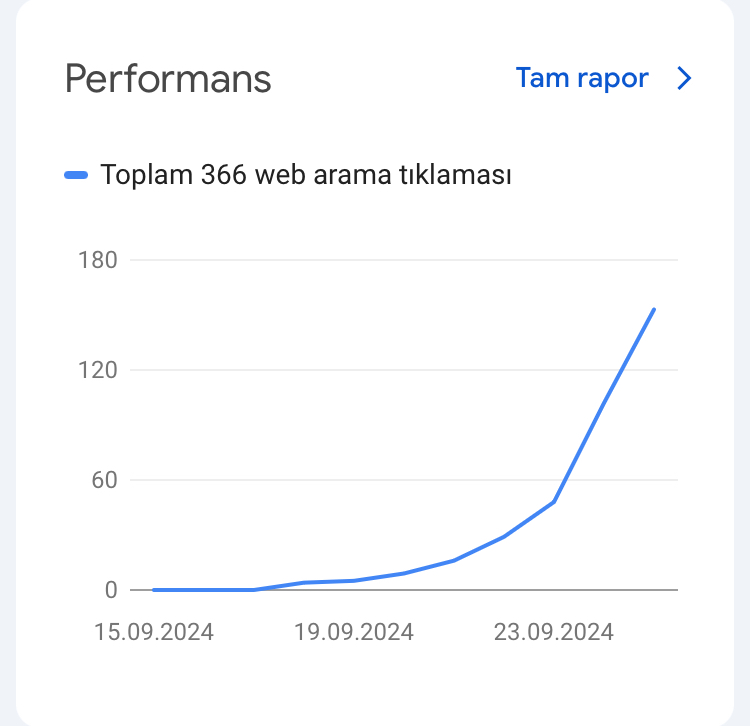Open the Tam rapor full report link
This screenshot has width=750, height=726.
tap(582, 78)
